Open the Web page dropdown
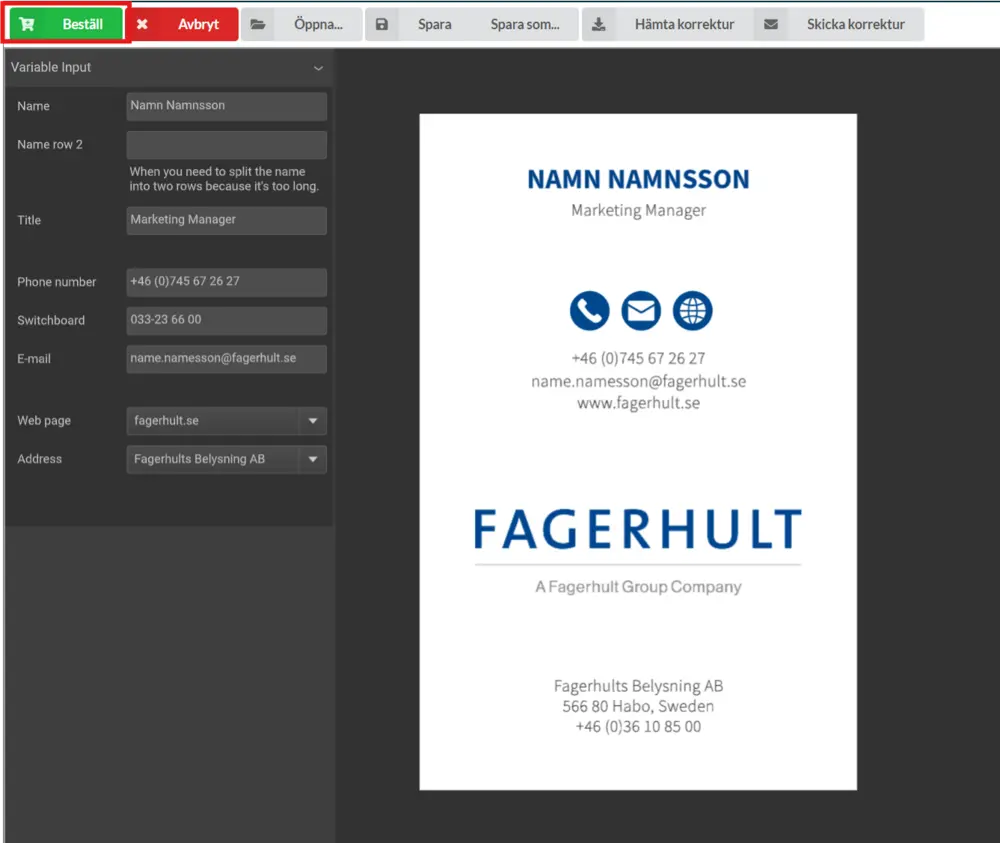The width and height of the screenshot is (1000, 843). pos(312,421)
